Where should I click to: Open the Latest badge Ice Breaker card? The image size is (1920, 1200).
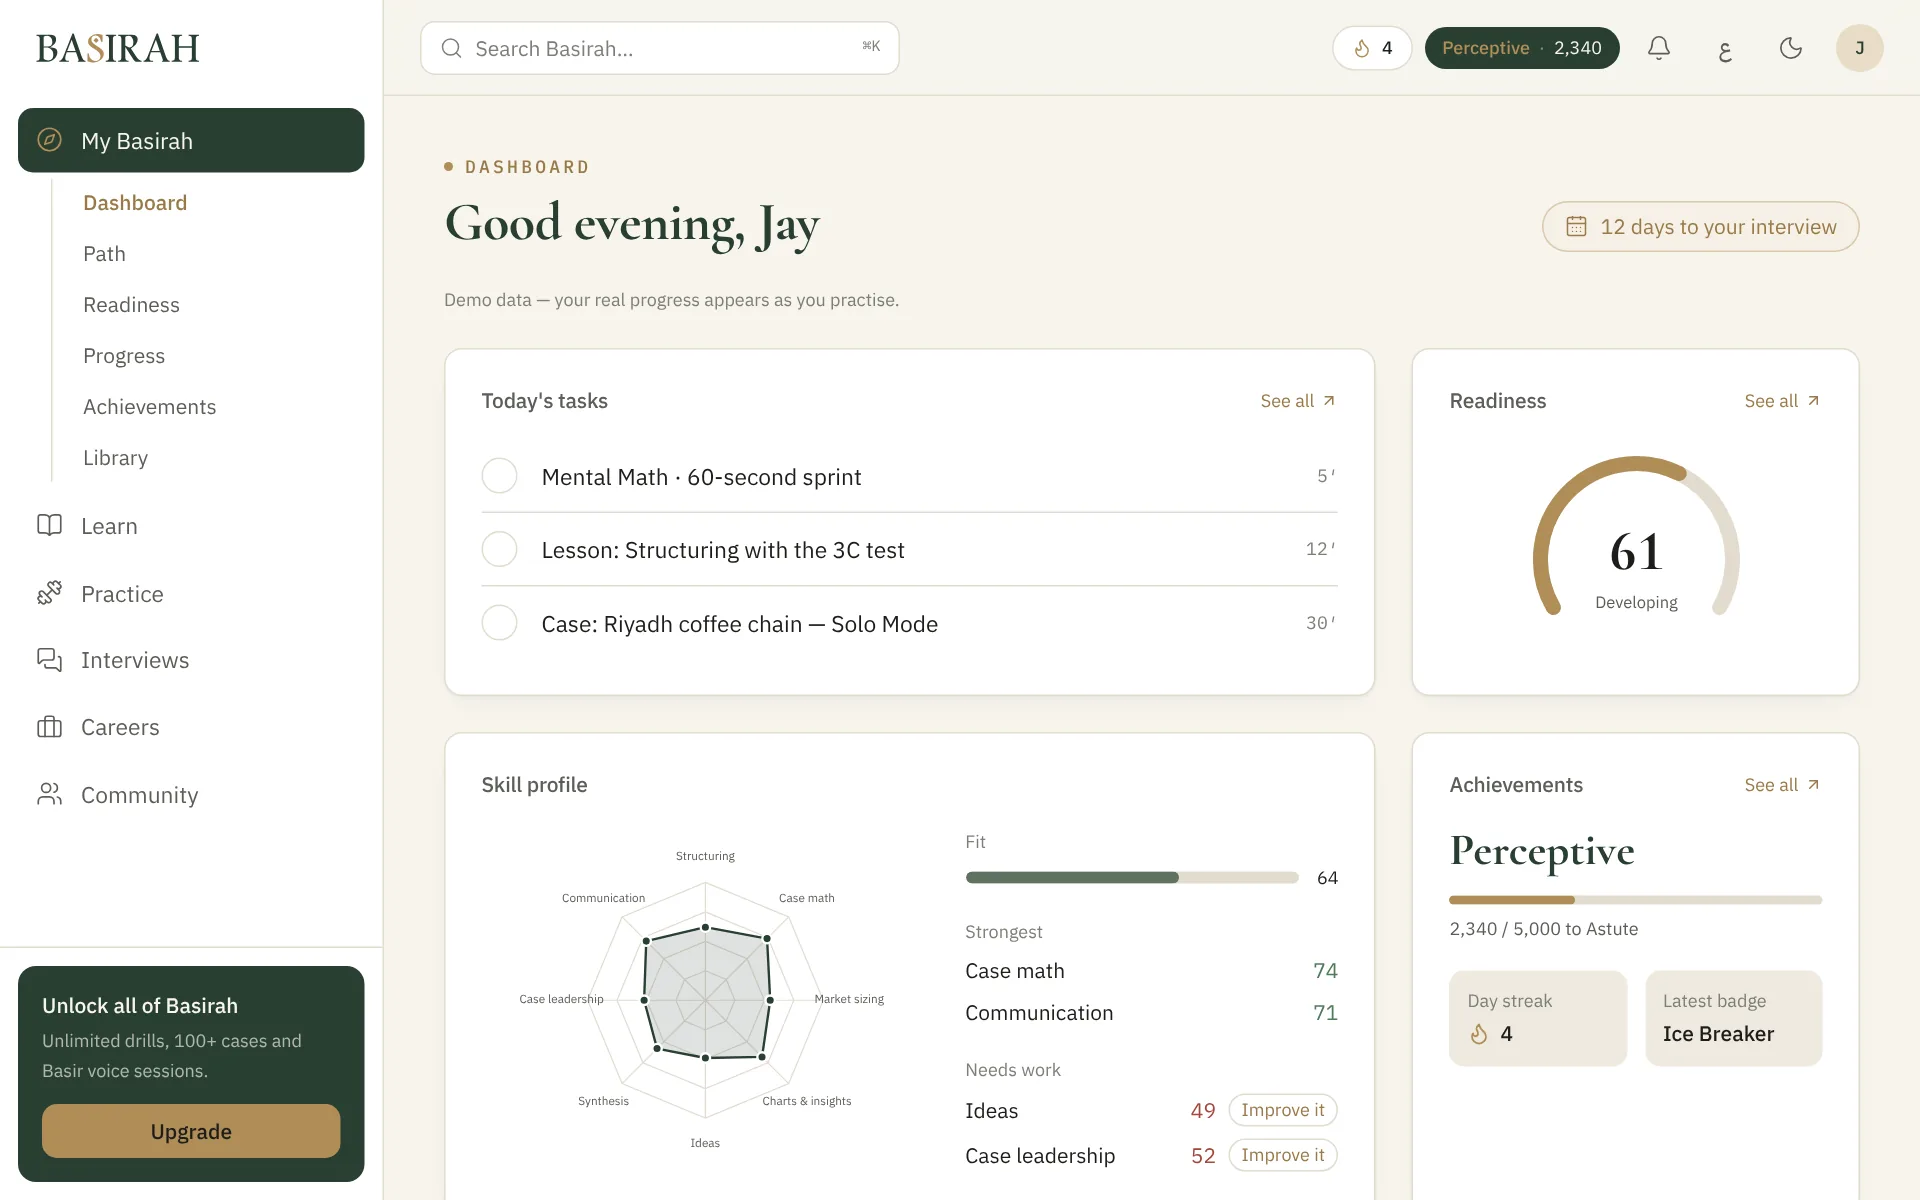1733,1018
